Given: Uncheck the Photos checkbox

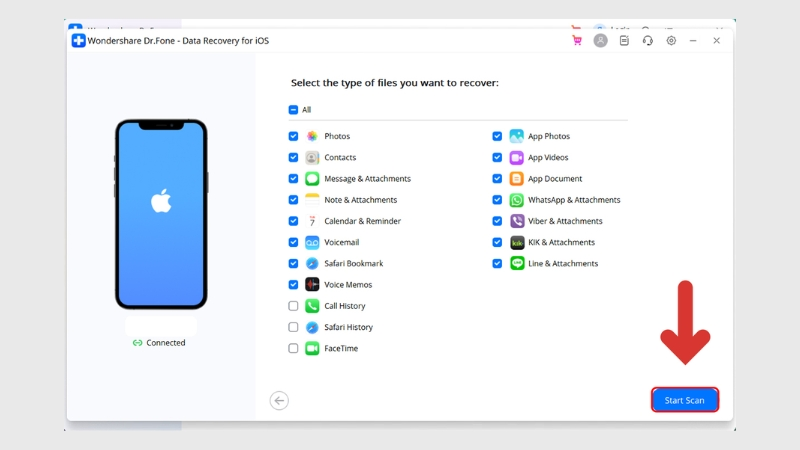Looking at the screenshot, I should coord(293,136).
